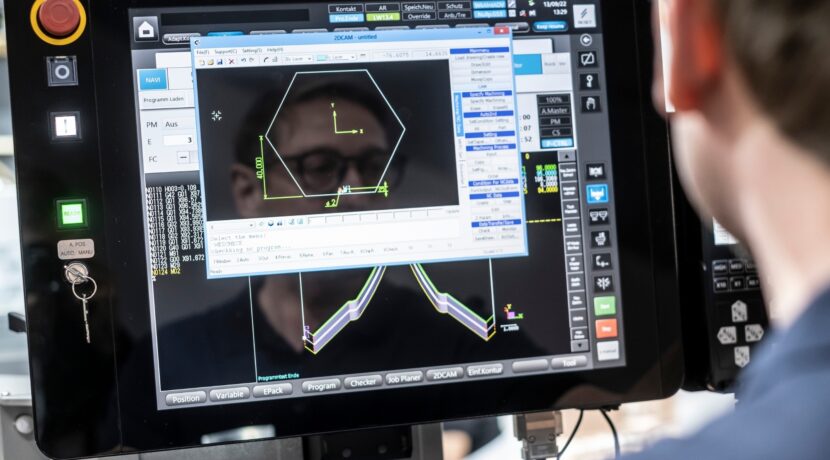This screenshot has width=830, height=460.
Task: Click the new file icon in 2DCAM
Action: tap(202, 62)
